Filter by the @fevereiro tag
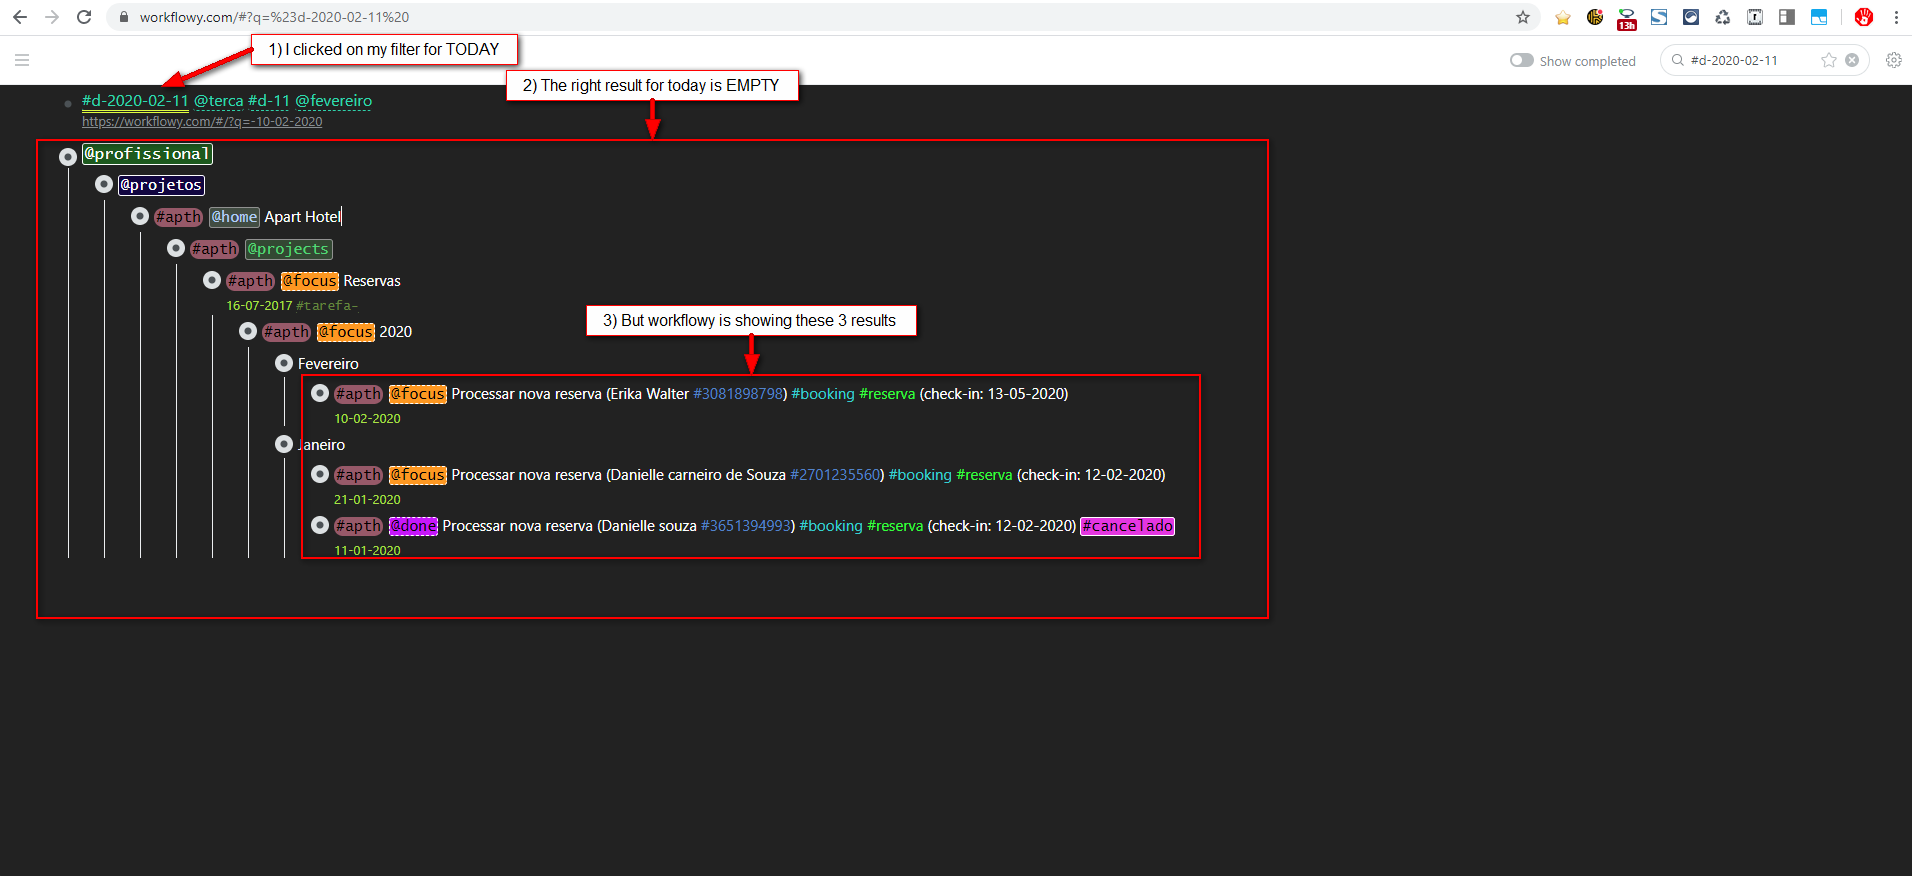The image size is (1912, 876). [334, 101]
